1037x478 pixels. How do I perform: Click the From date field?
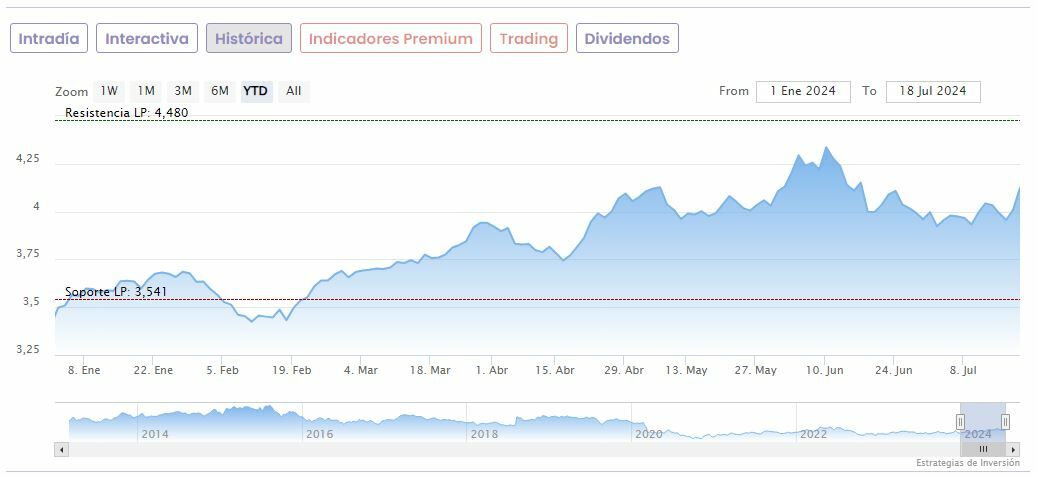(803, 91)
